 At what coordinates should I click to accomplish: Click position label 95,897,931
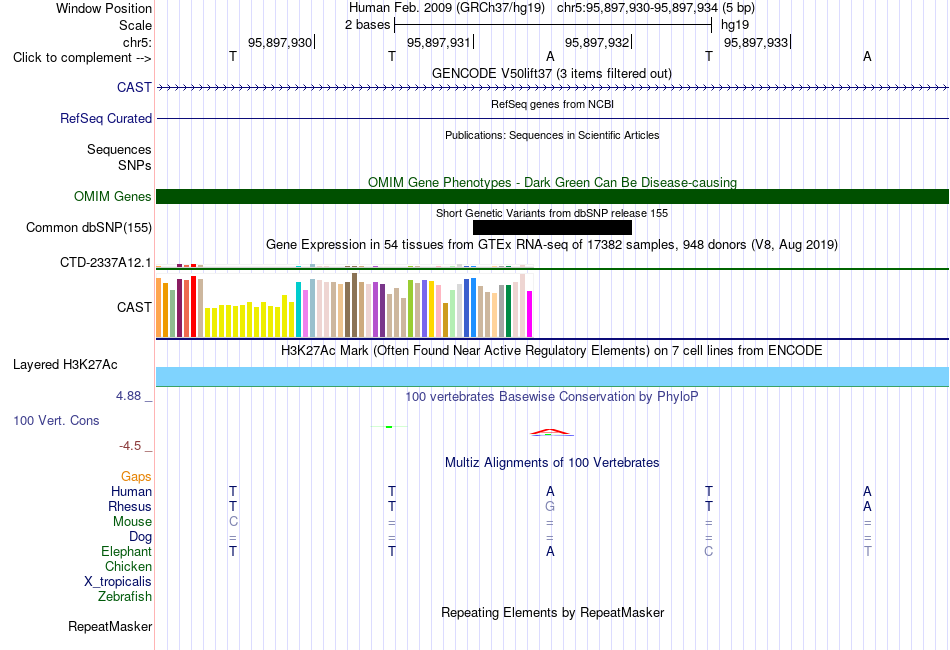pyautogui.click(x=439, y=42)
